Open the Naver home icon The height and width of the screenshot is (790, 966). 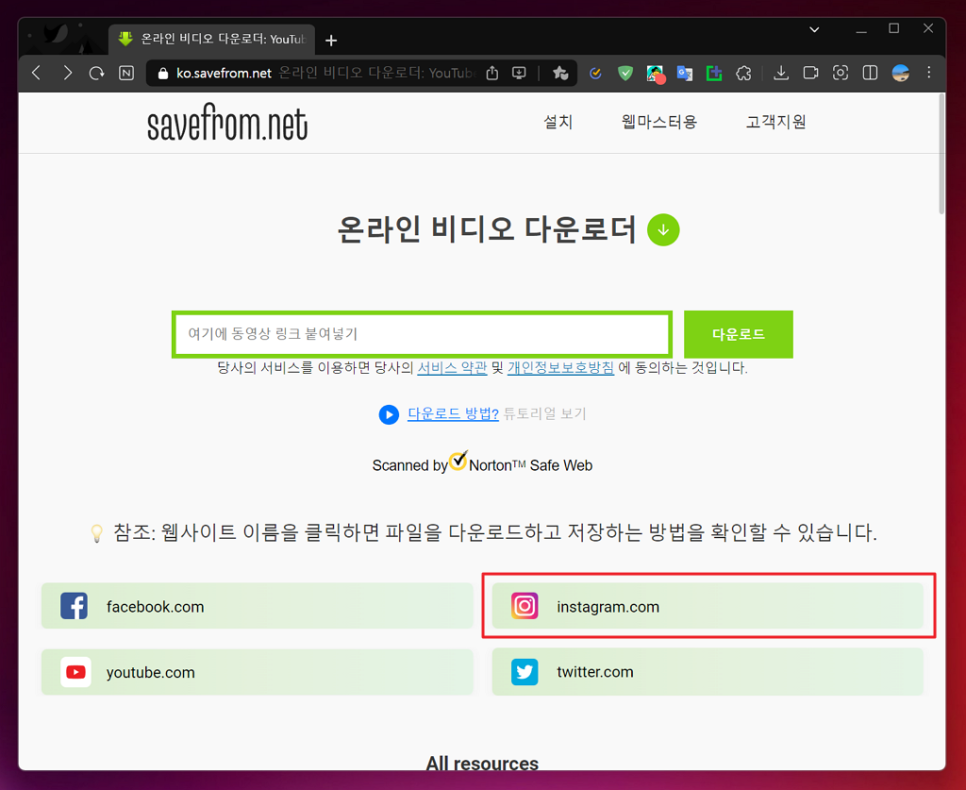coord(126,73)
